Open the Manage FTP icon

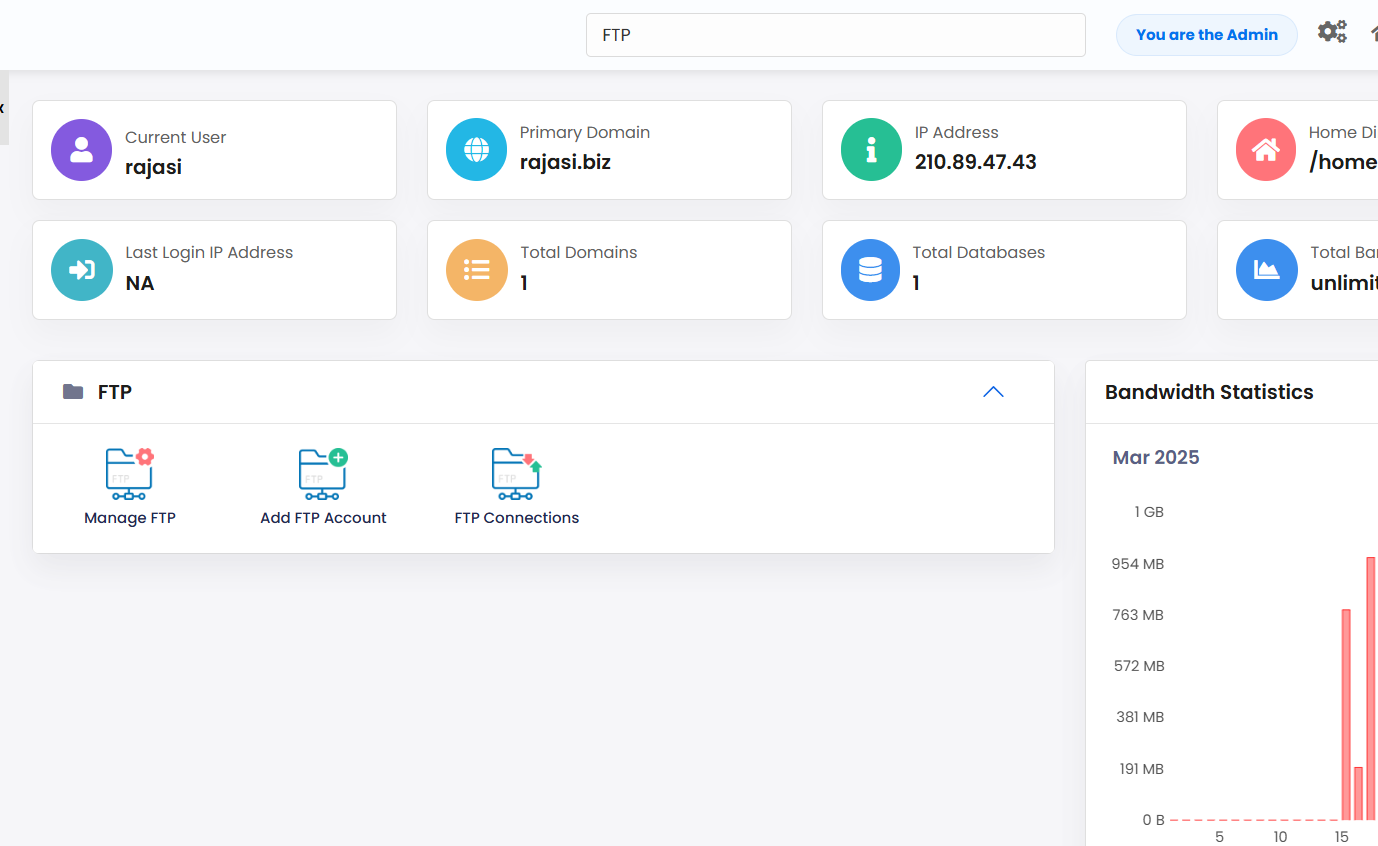[129, 474]
